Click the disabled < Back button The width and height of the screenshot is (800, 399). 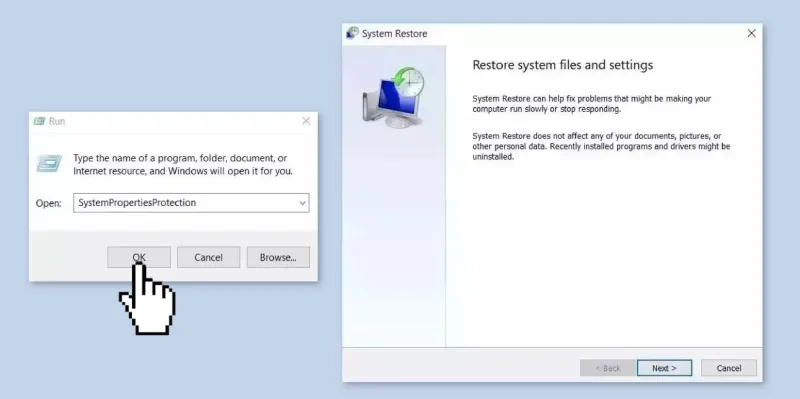[x=608, y=368]
